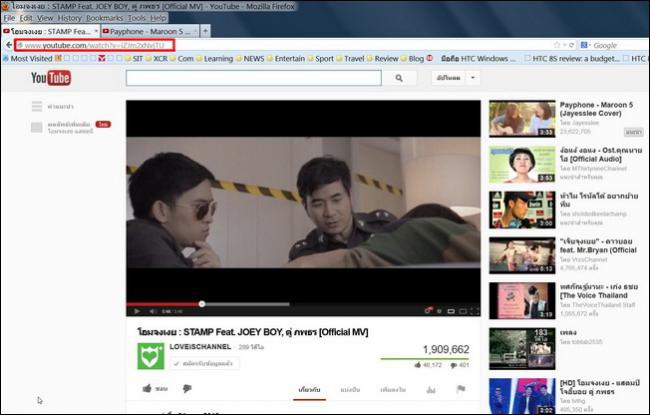Image resolution: width=650 pixels, height=415 pixels.
Task: Open the SIT bookmark folder
Action: [x=134, y=58]
